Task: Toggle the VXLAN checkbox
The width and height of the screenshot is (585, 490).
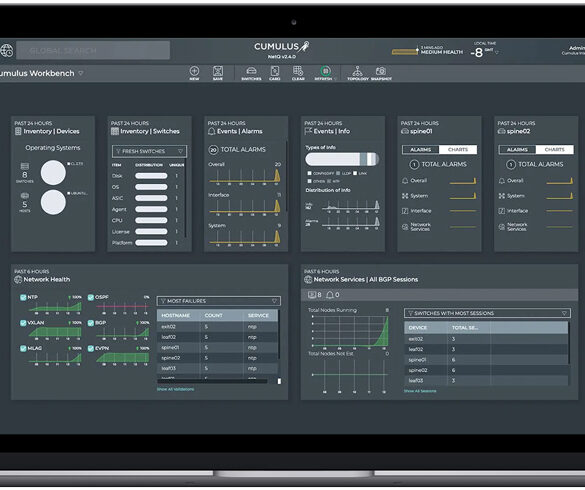Action: pos(23,323)
